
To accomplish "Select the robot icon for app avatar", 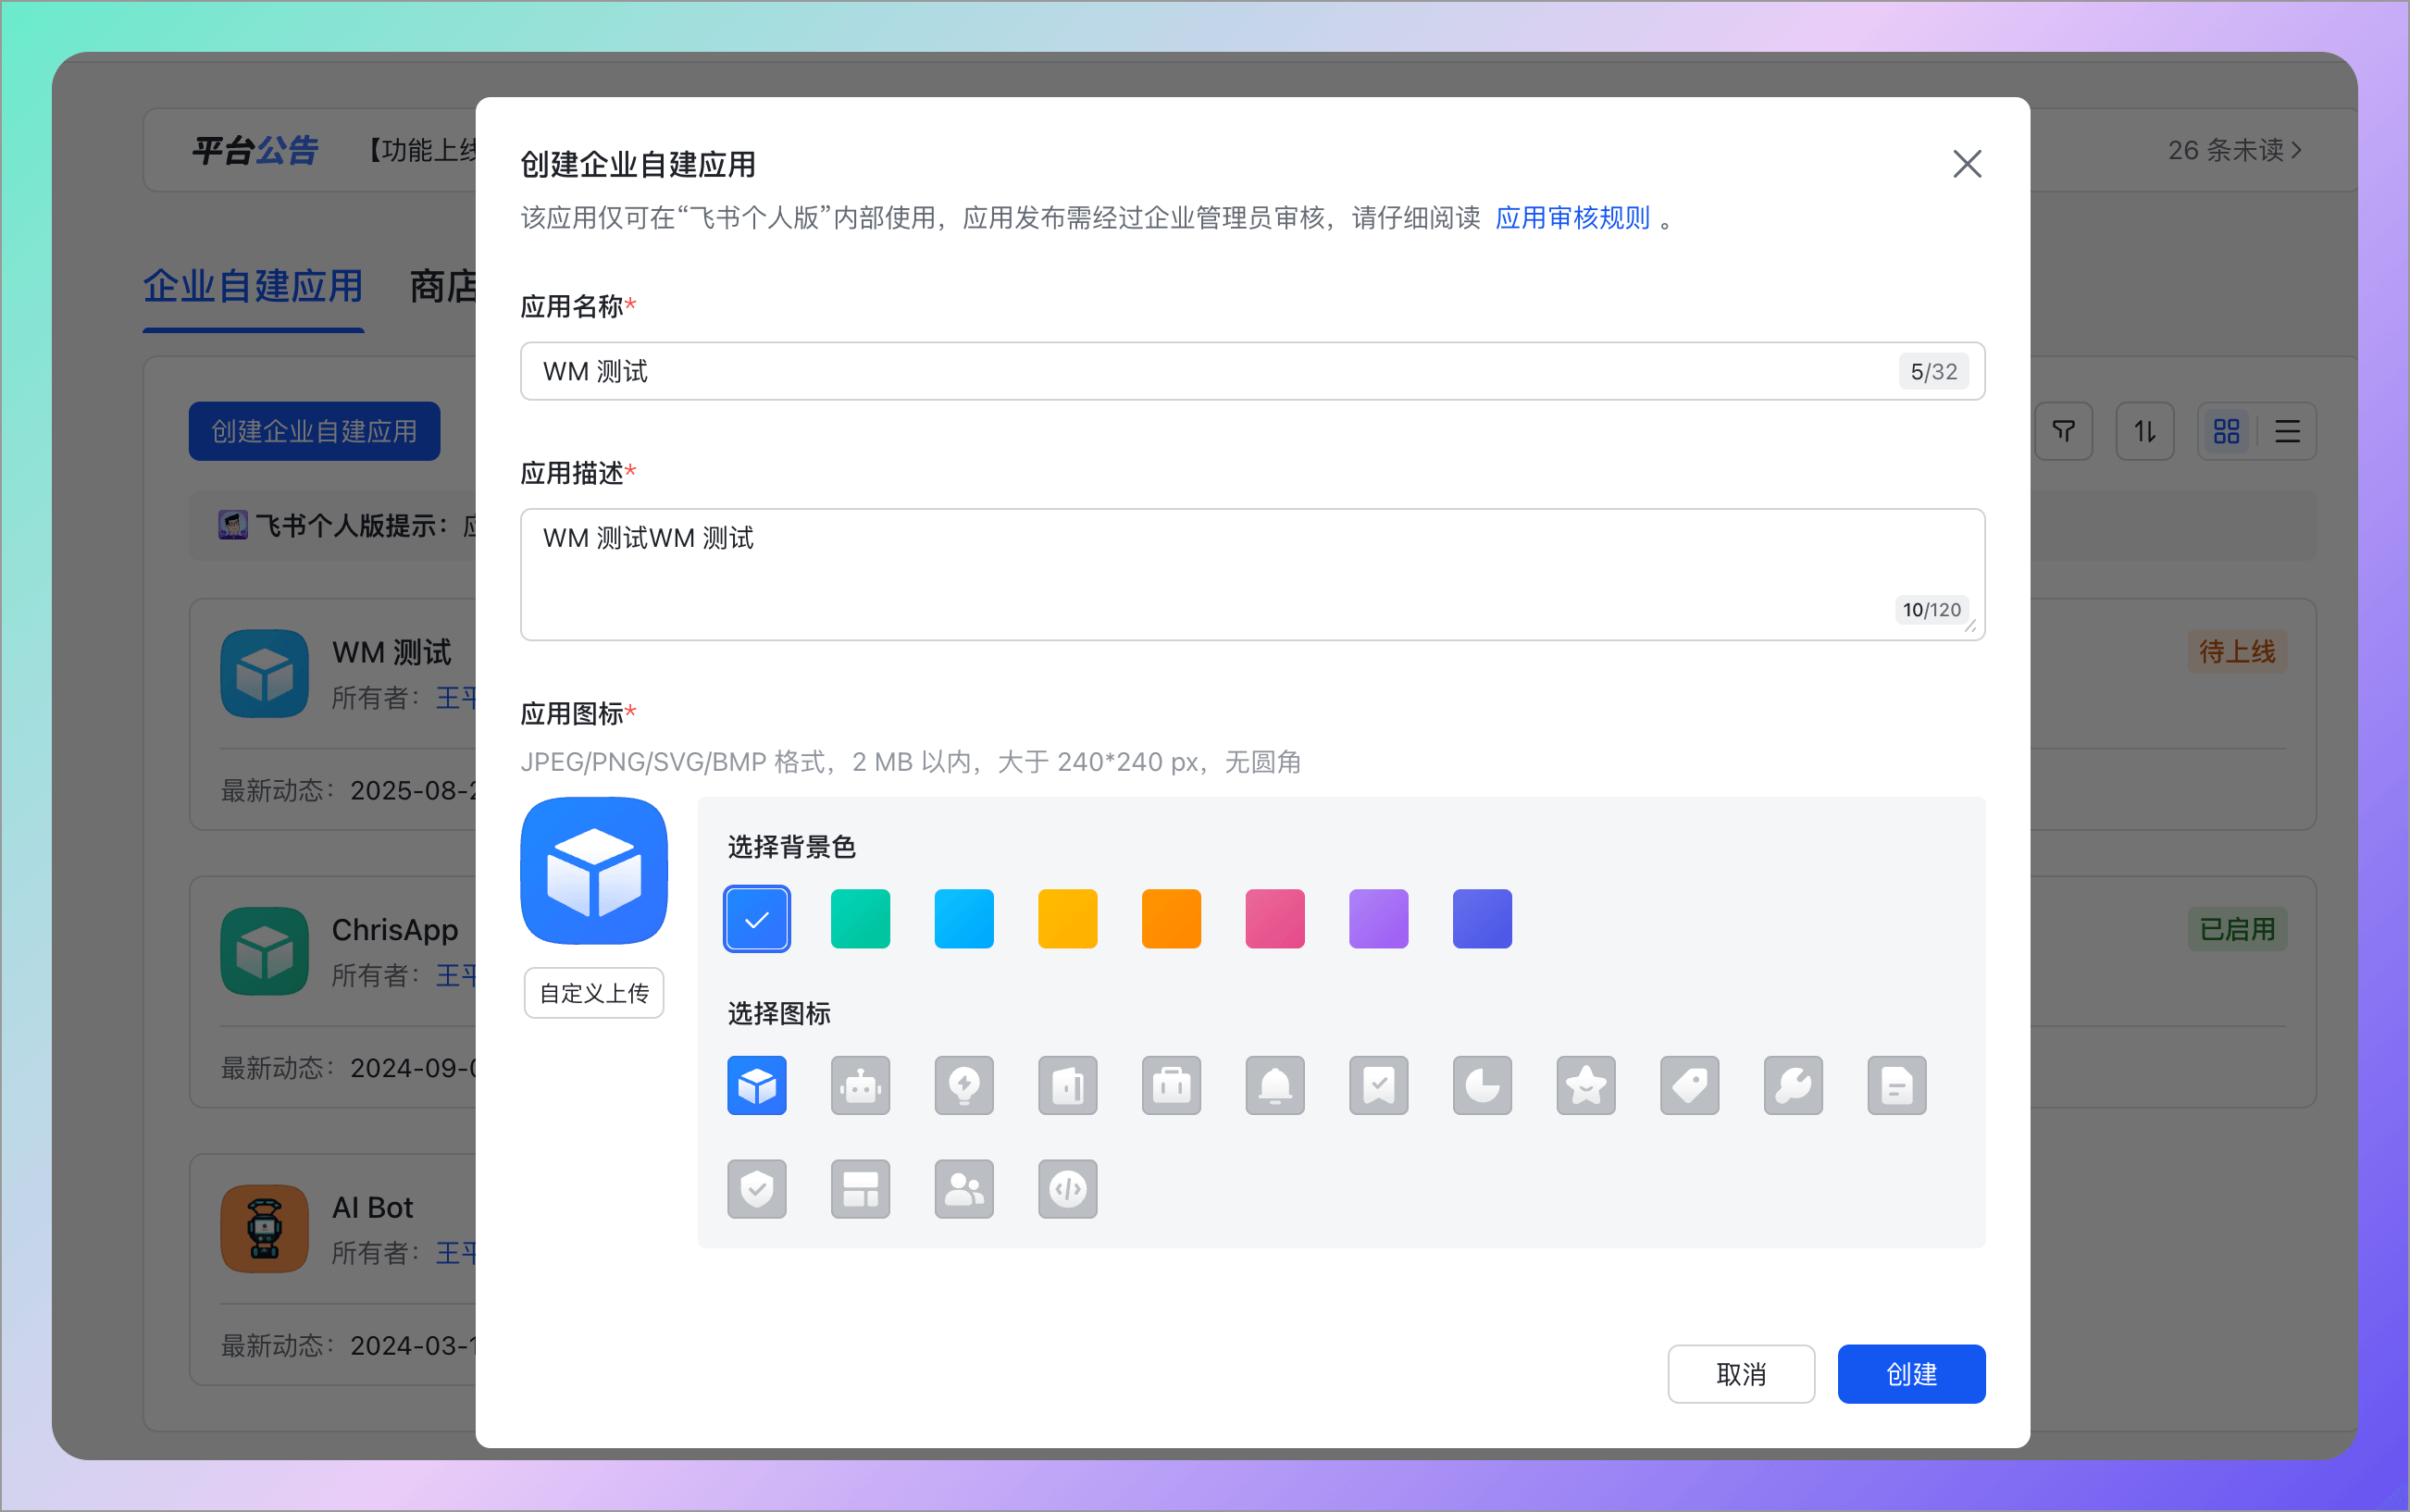I will [860, 1085].
